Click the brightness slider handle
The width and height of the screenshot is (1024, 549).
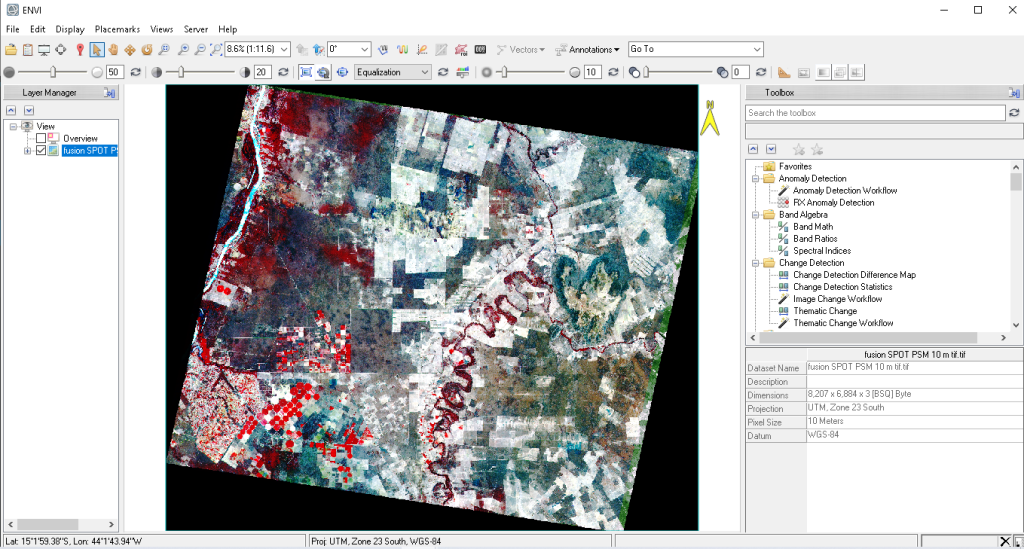tap(53, 72)
